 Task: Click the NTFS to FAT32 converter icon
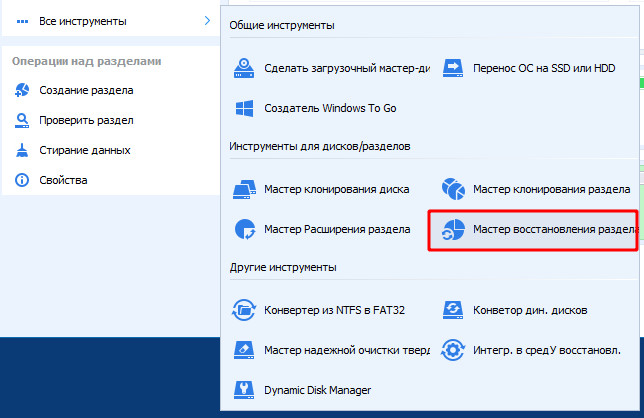pos(244,309)
